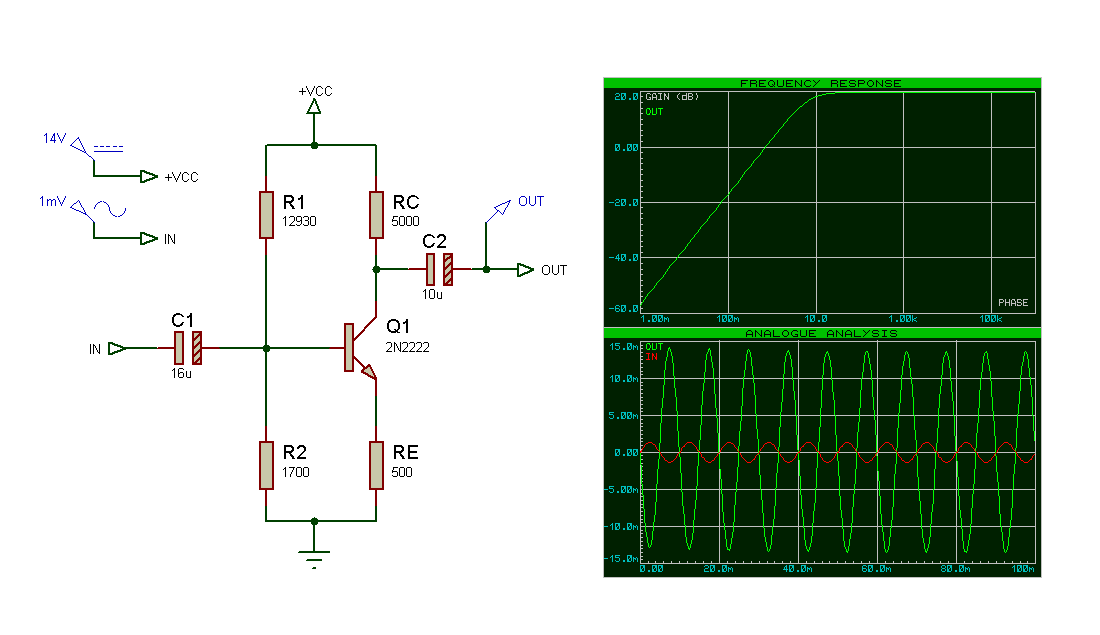
Task: Click the R1 value 12930
Action: (299, 222)
